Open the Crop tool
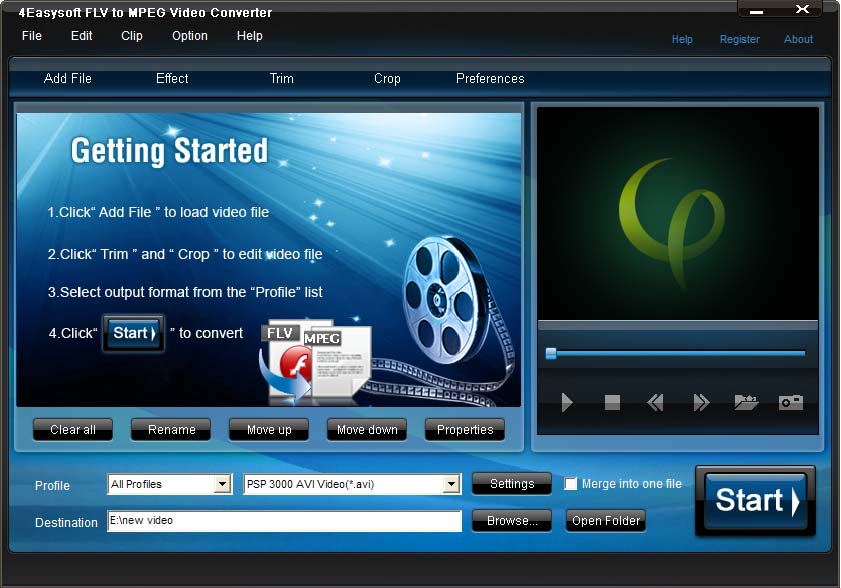Image resolution: width=841 pixels, height=588 pixels. [x=387, y=79]
